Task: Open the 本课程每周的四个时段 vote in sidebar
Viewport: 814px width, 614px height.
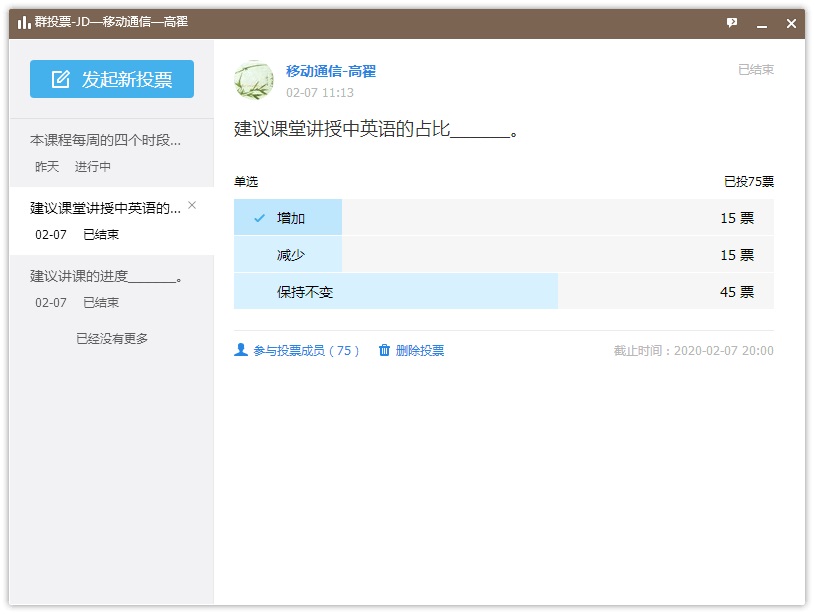Action: click(x=112, y=153)
